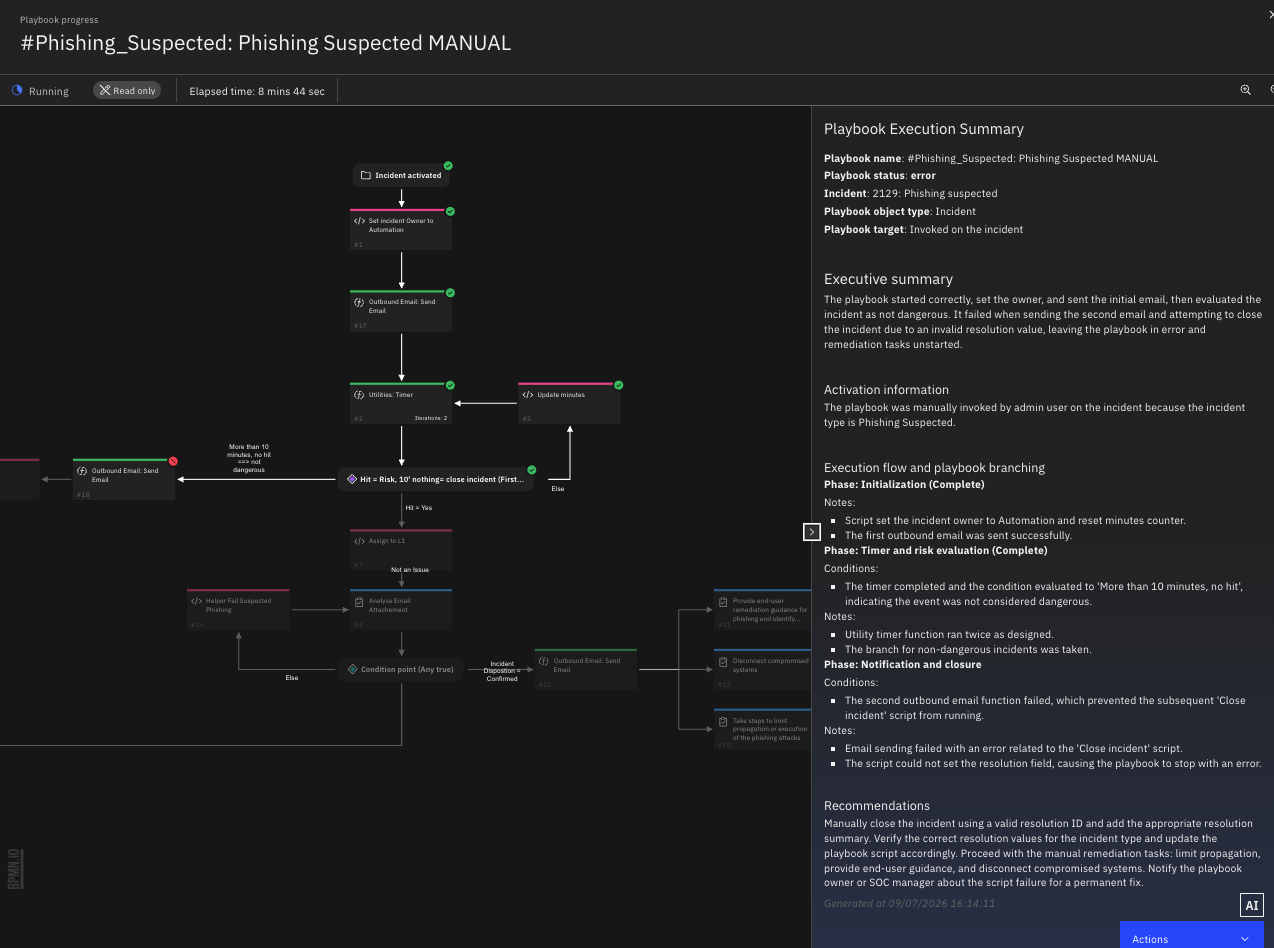This screenshot has height=948, width=1274.
Task: Click the folder icon in Incident activated
Action: coord(366,175)
